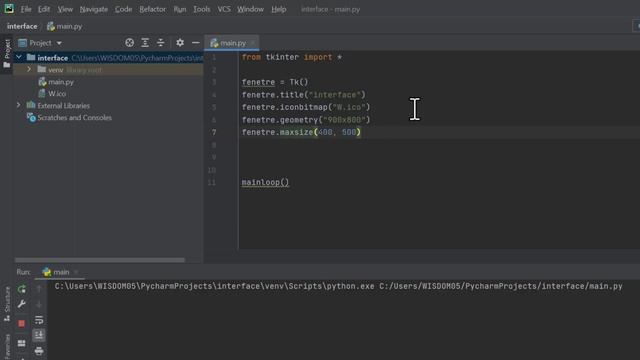Click the fenetre.geometry line of code

(x=306, y=120)
